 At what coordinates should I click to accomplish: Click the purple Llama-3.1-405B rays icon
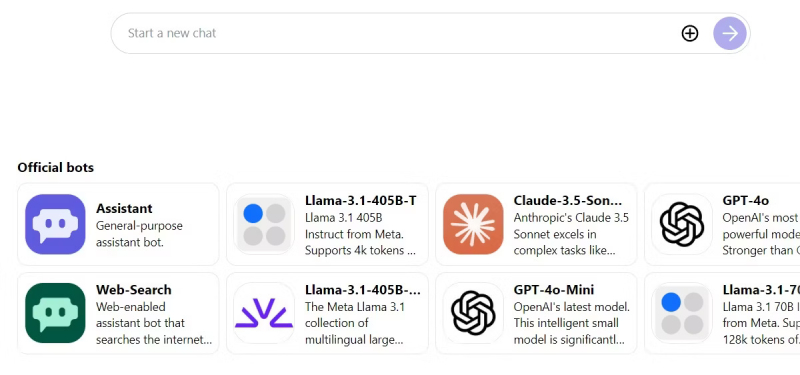pos(264,313)
